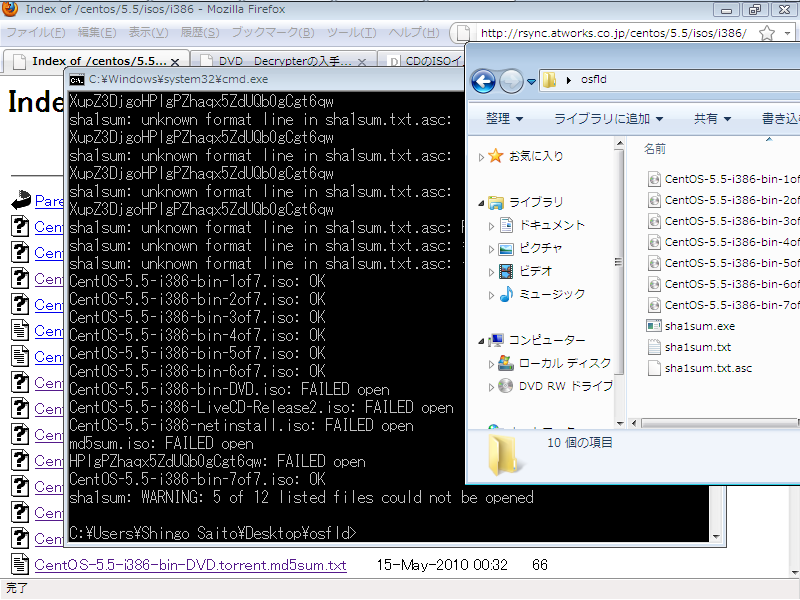Select CentOS-5.5-i386-bin-3of7 ISO file icon
The image size is (800, 600).
coord(654,221)
